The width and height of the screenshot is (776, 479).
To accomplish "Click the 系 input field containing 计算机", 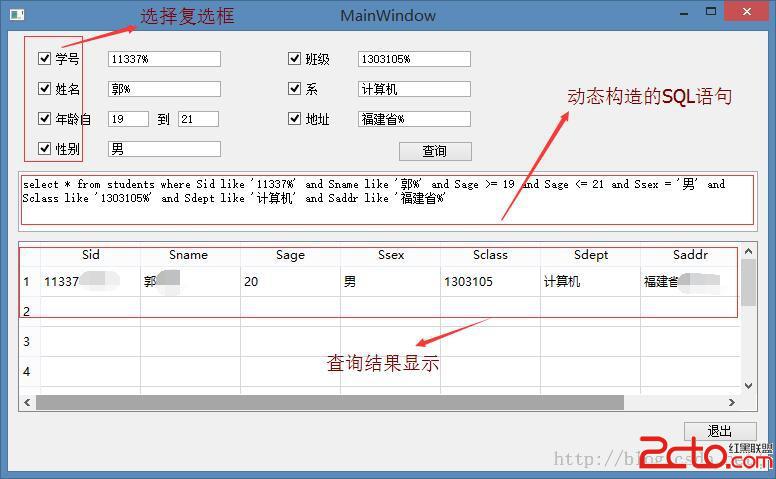I will coord(414,89).
